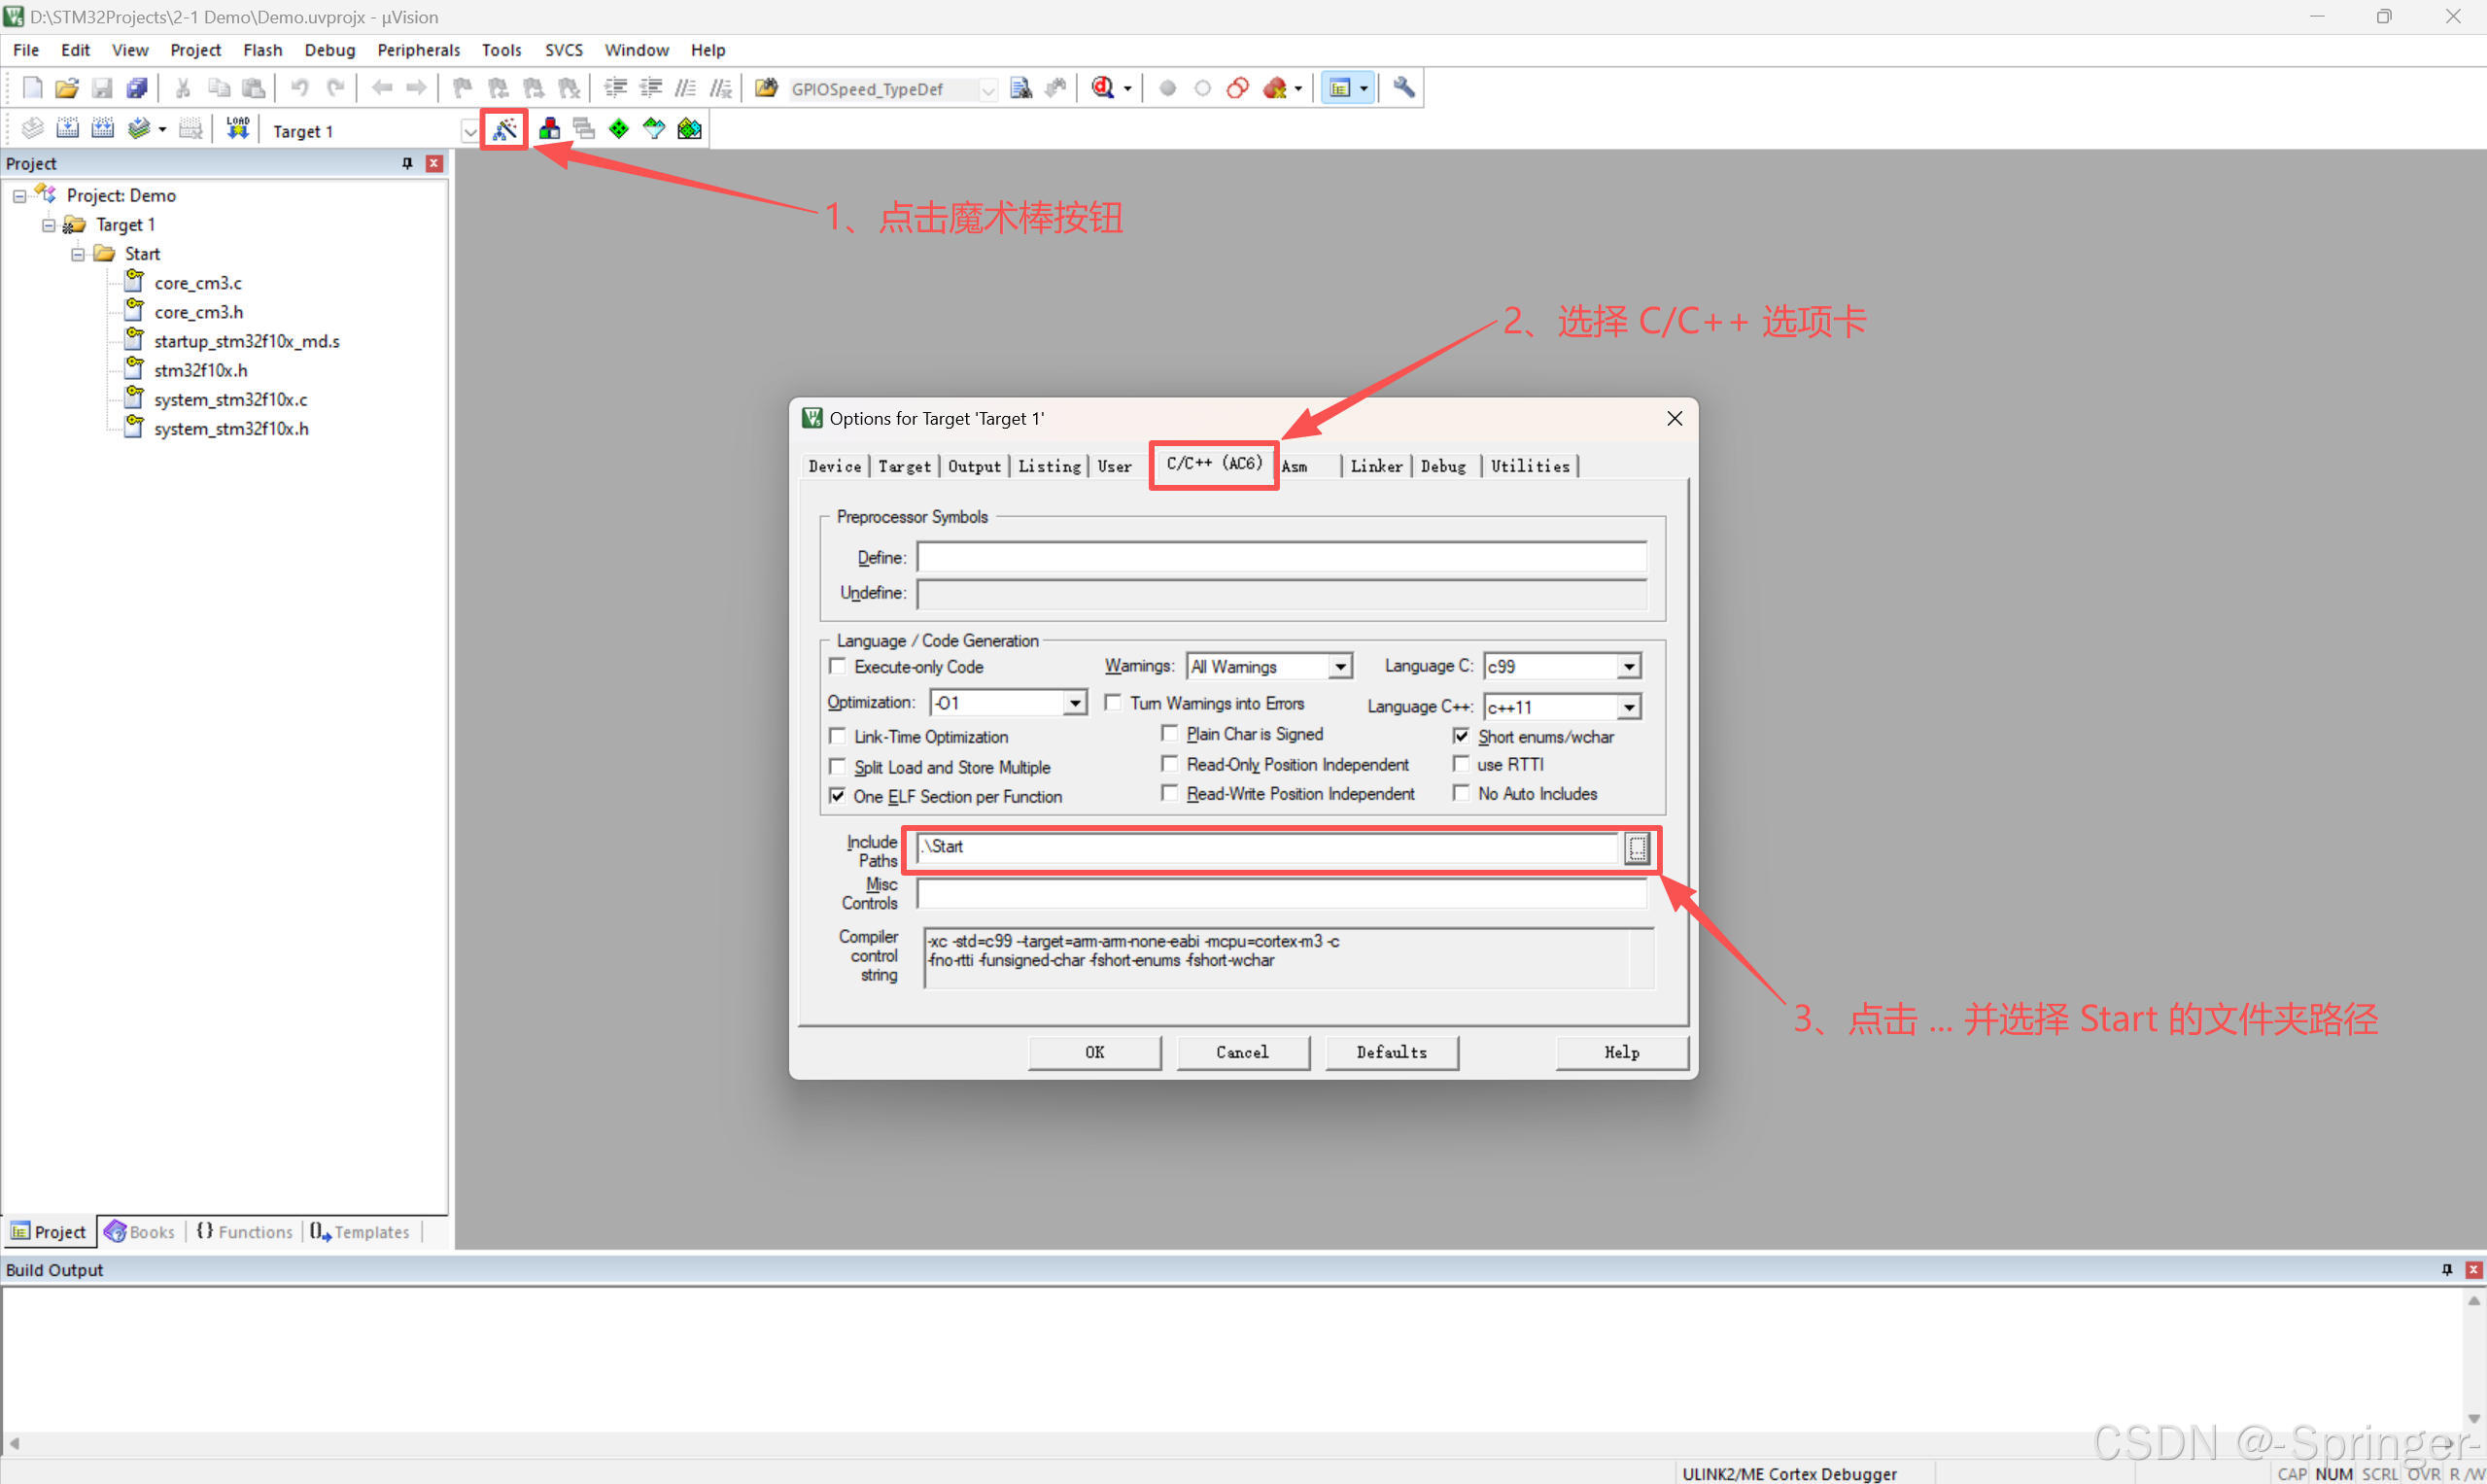Open the Peripherals menu

click(x=418, y=50)
